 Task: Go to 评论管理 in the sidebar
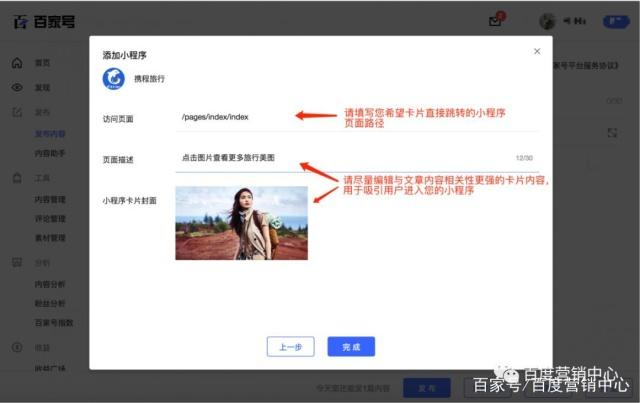(50, 218)
